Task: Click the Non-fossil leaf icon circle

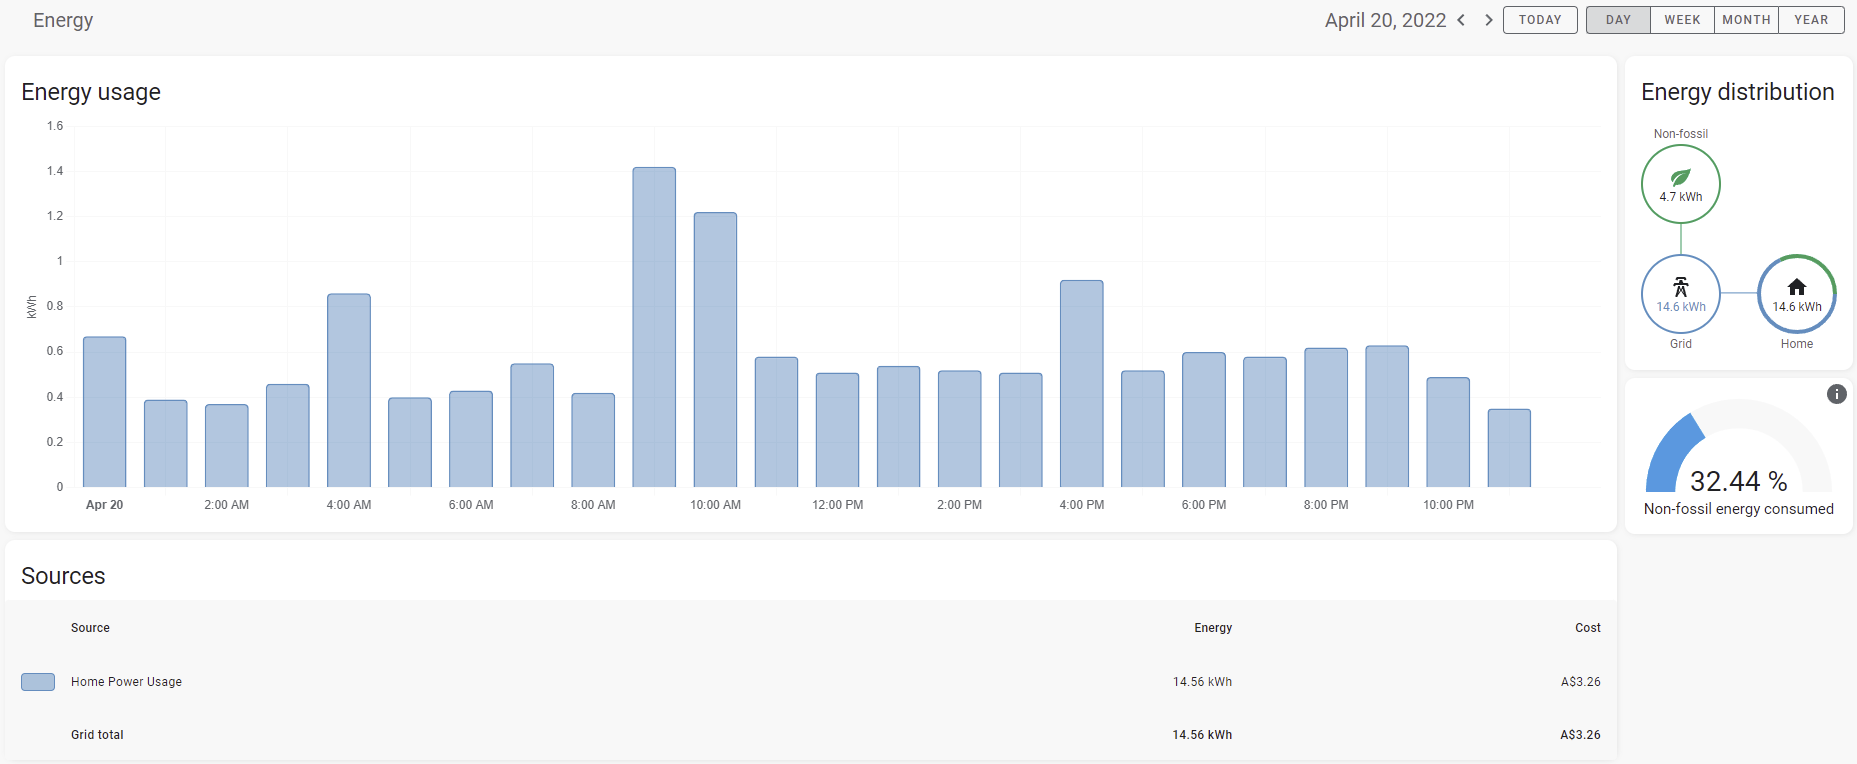Action: point(1680,184)
